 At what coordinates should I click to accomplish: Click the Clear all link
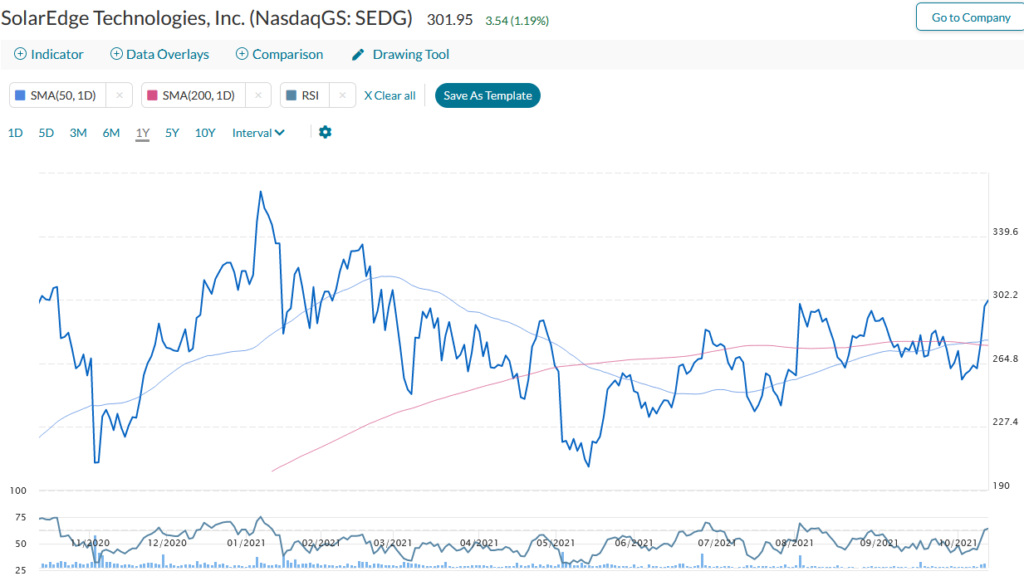390,95
